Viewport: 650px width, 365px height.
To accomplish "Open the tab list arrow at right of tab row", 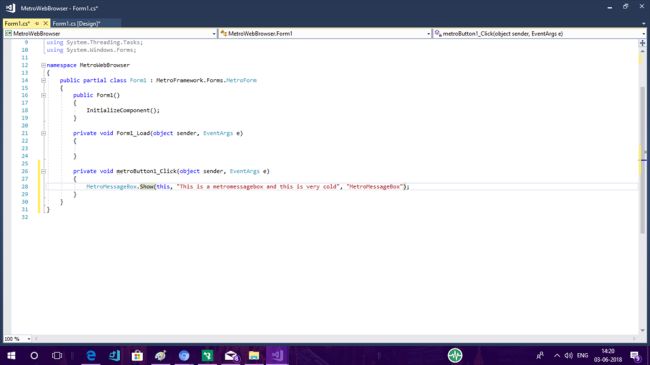I will tap(643, 24).
